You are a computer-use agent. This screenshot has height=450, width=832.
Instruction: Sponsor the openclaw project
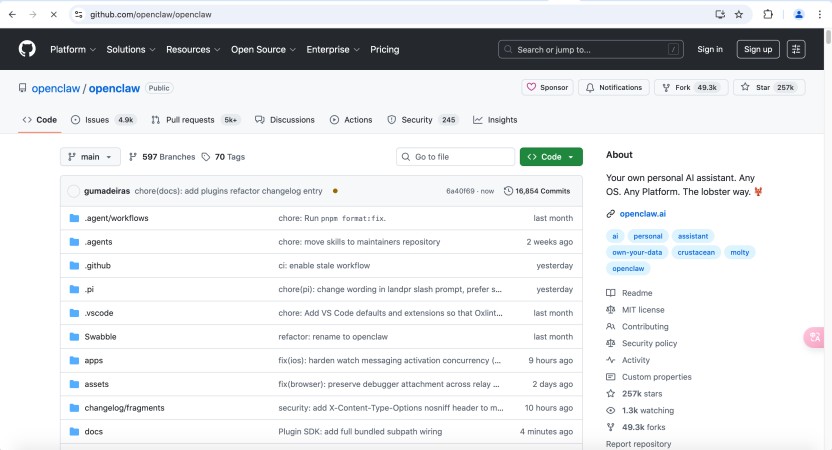546,88
